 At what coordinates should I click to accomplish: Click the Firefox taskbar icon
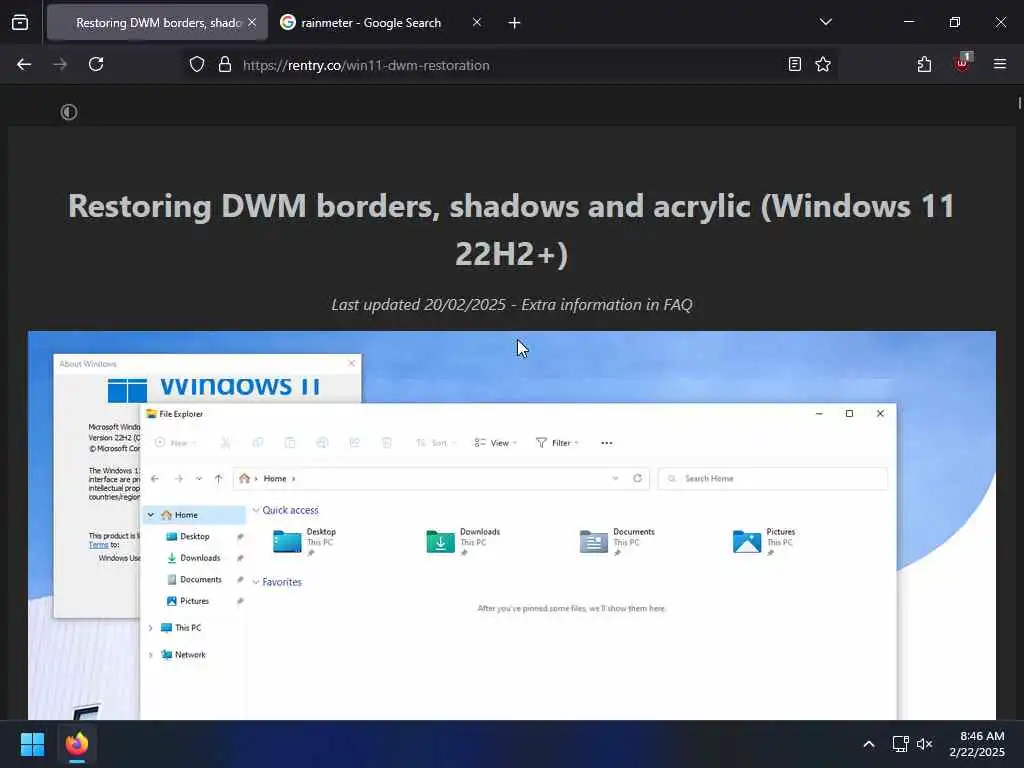(x=77, y=744)
